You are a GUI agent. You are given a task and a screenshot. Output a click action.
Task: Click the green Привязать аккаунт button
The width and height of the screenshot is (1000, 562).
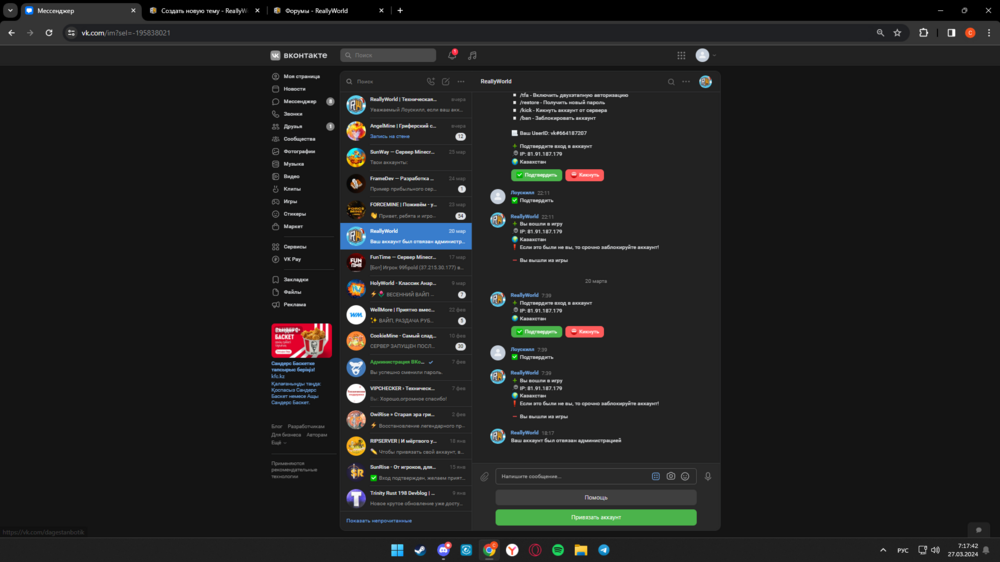pyautogui.click(x=596, y=517)
